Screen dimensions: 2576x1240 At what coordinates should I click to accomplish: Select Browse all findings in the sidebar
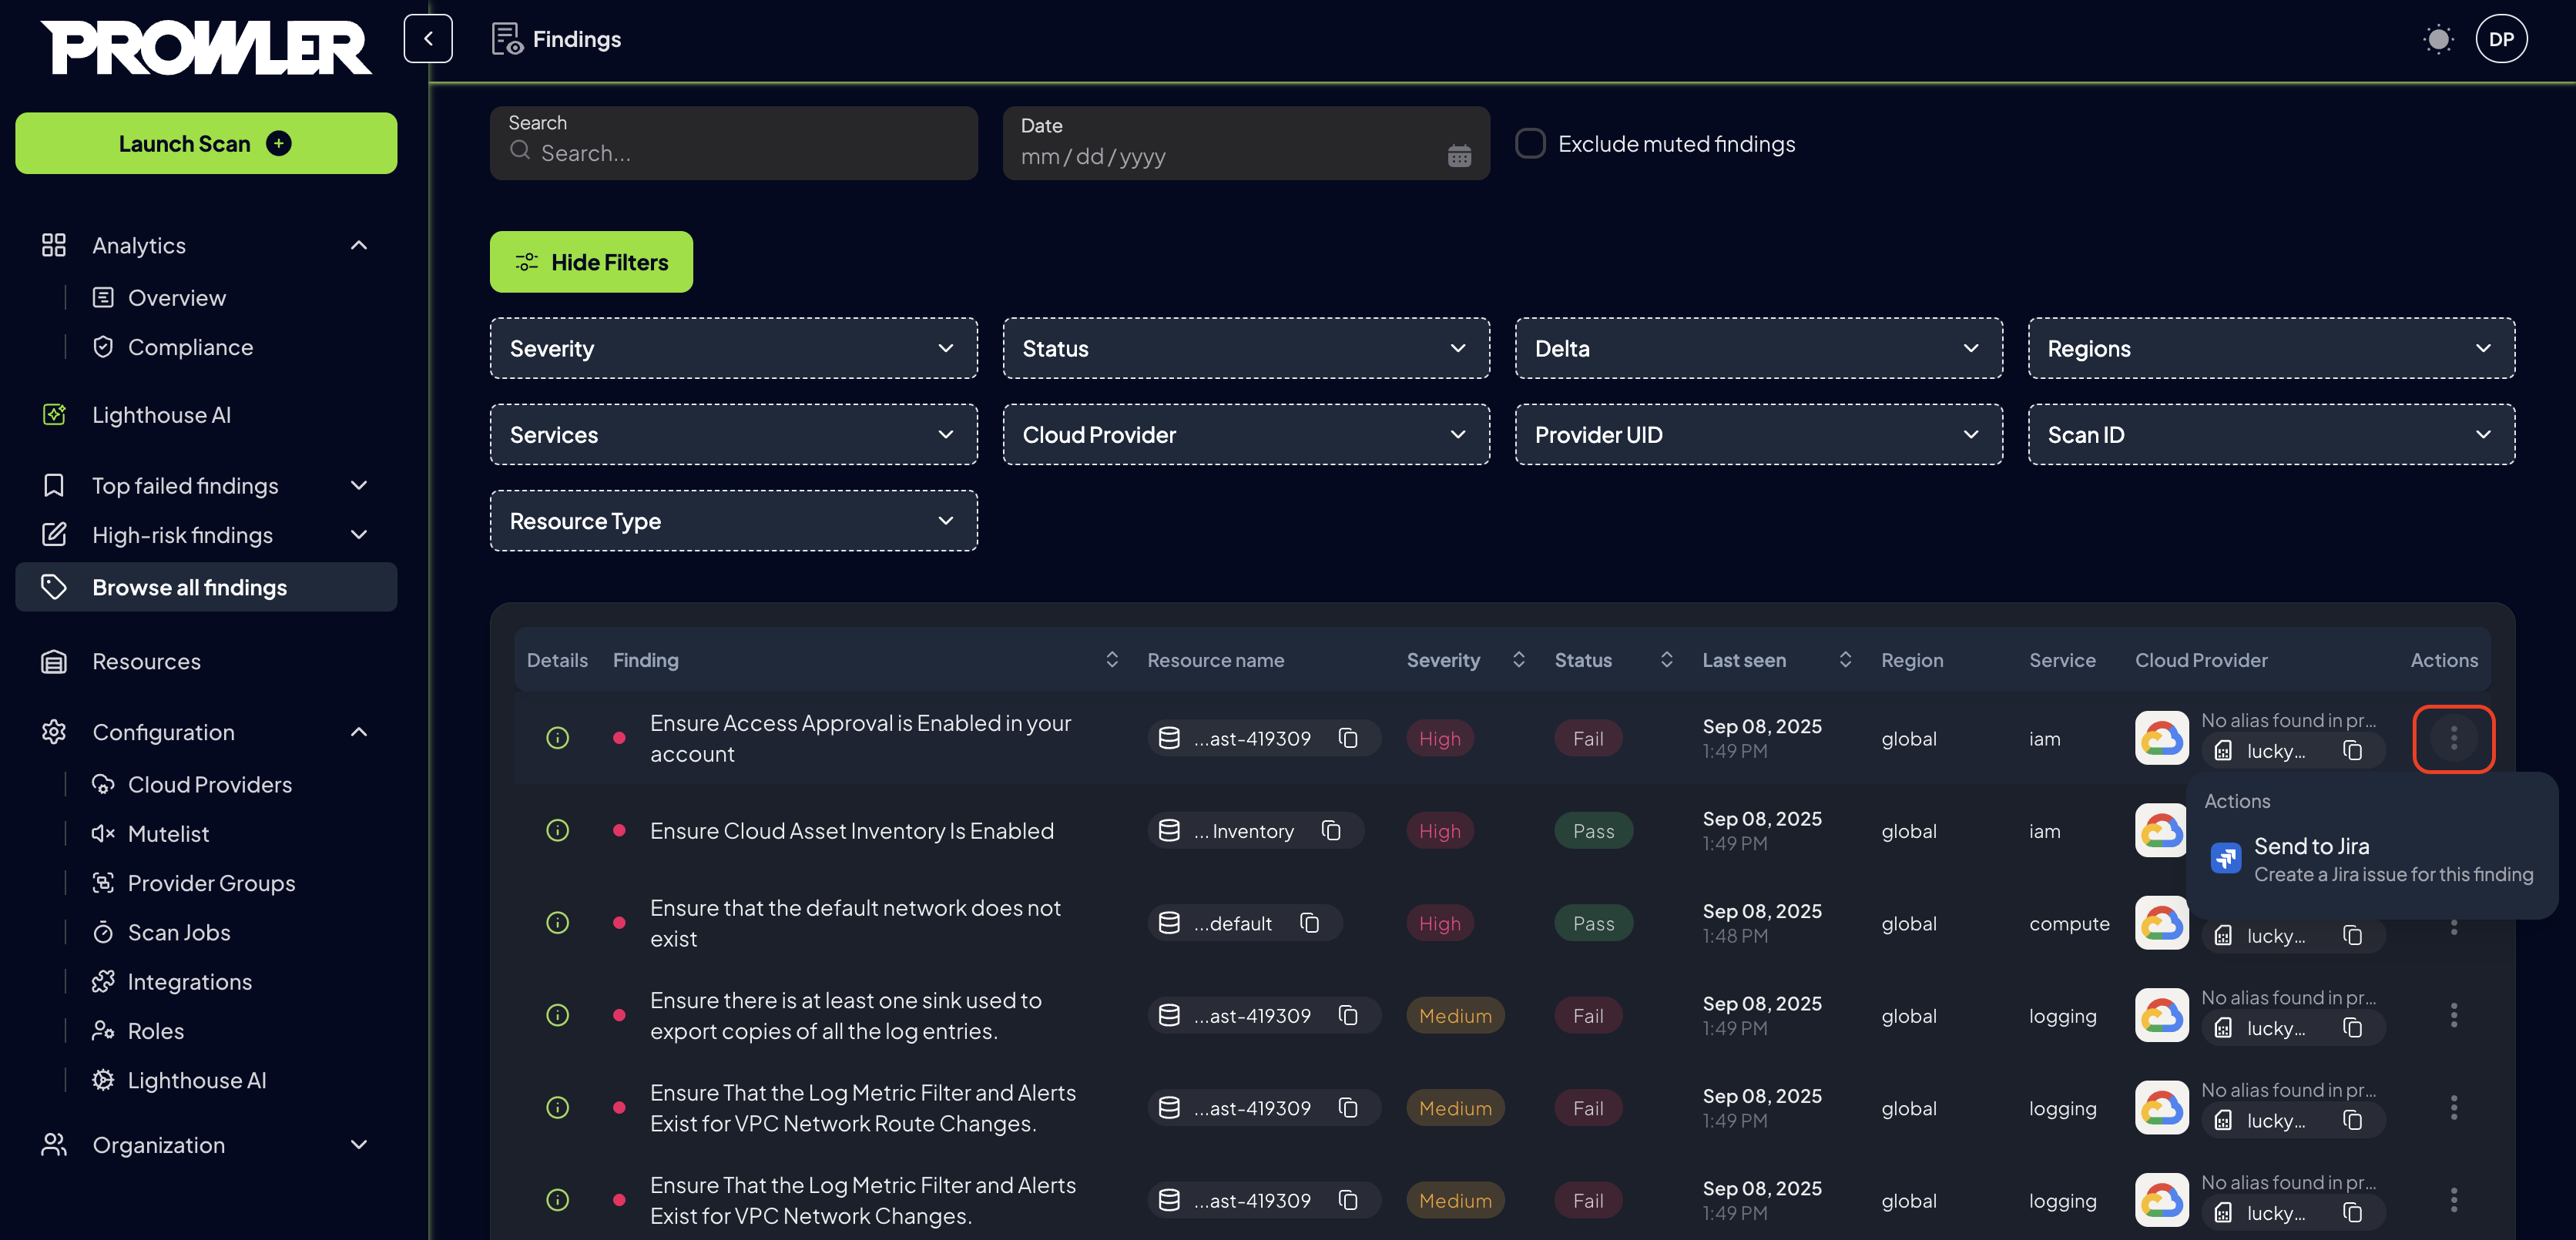click(190, 587)
